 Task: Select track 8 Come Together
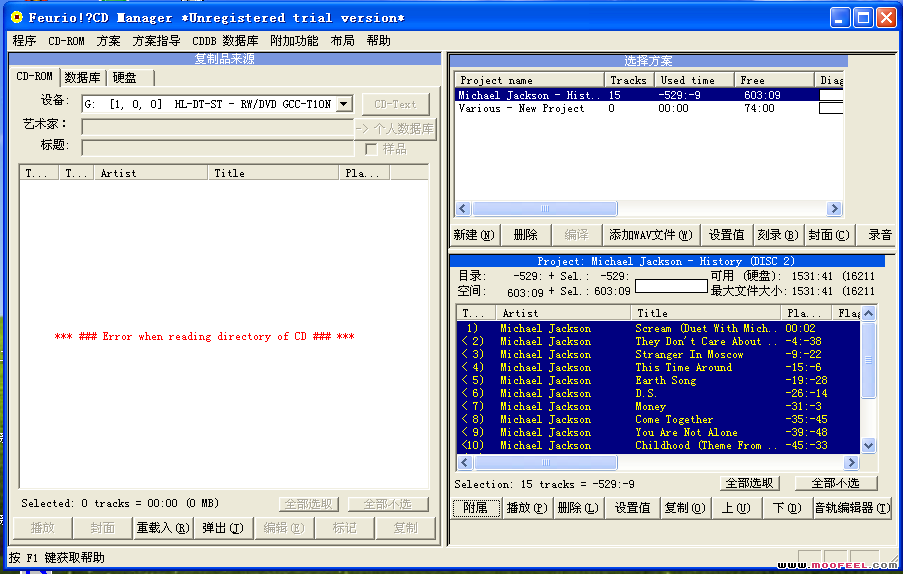point(658,420)
